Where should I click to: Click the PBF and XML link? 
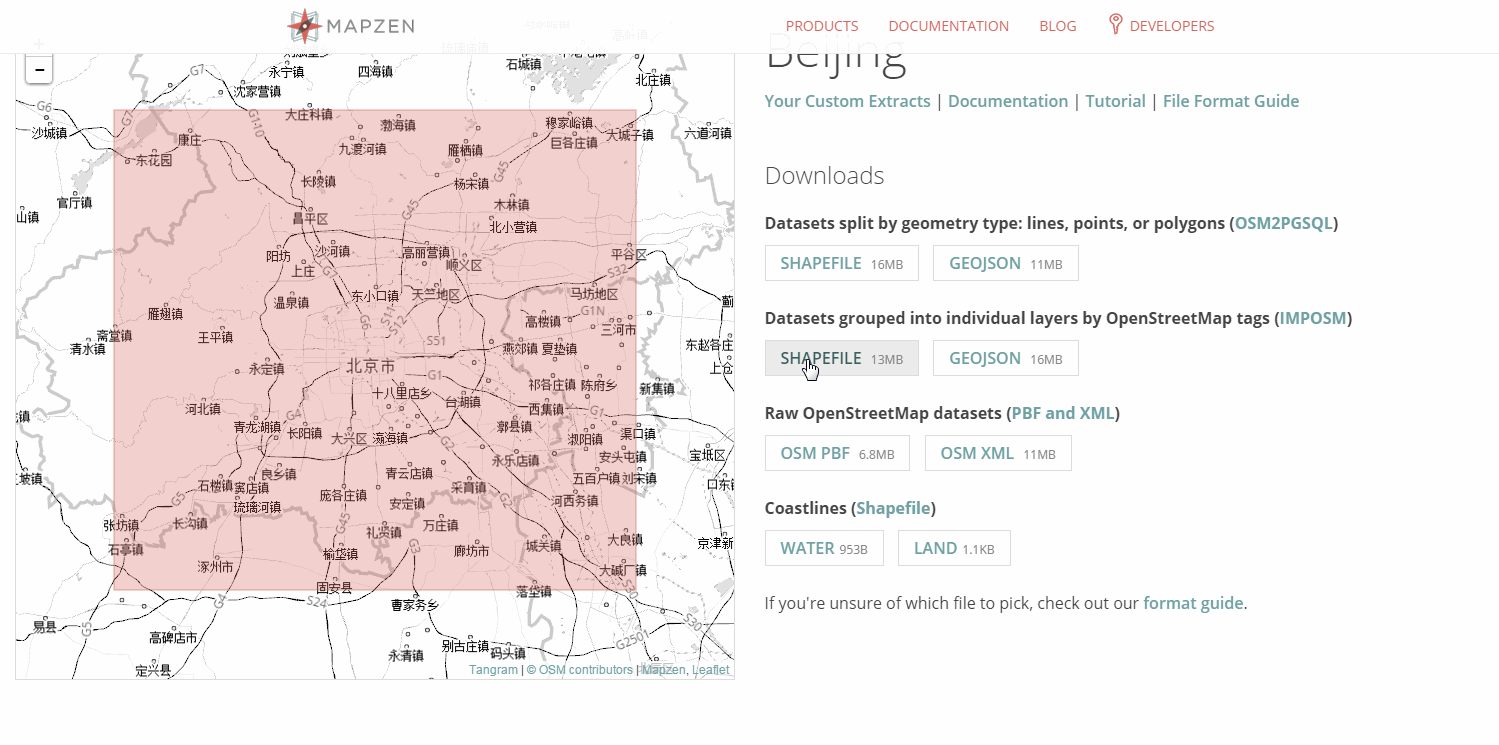click(1063, 413)
